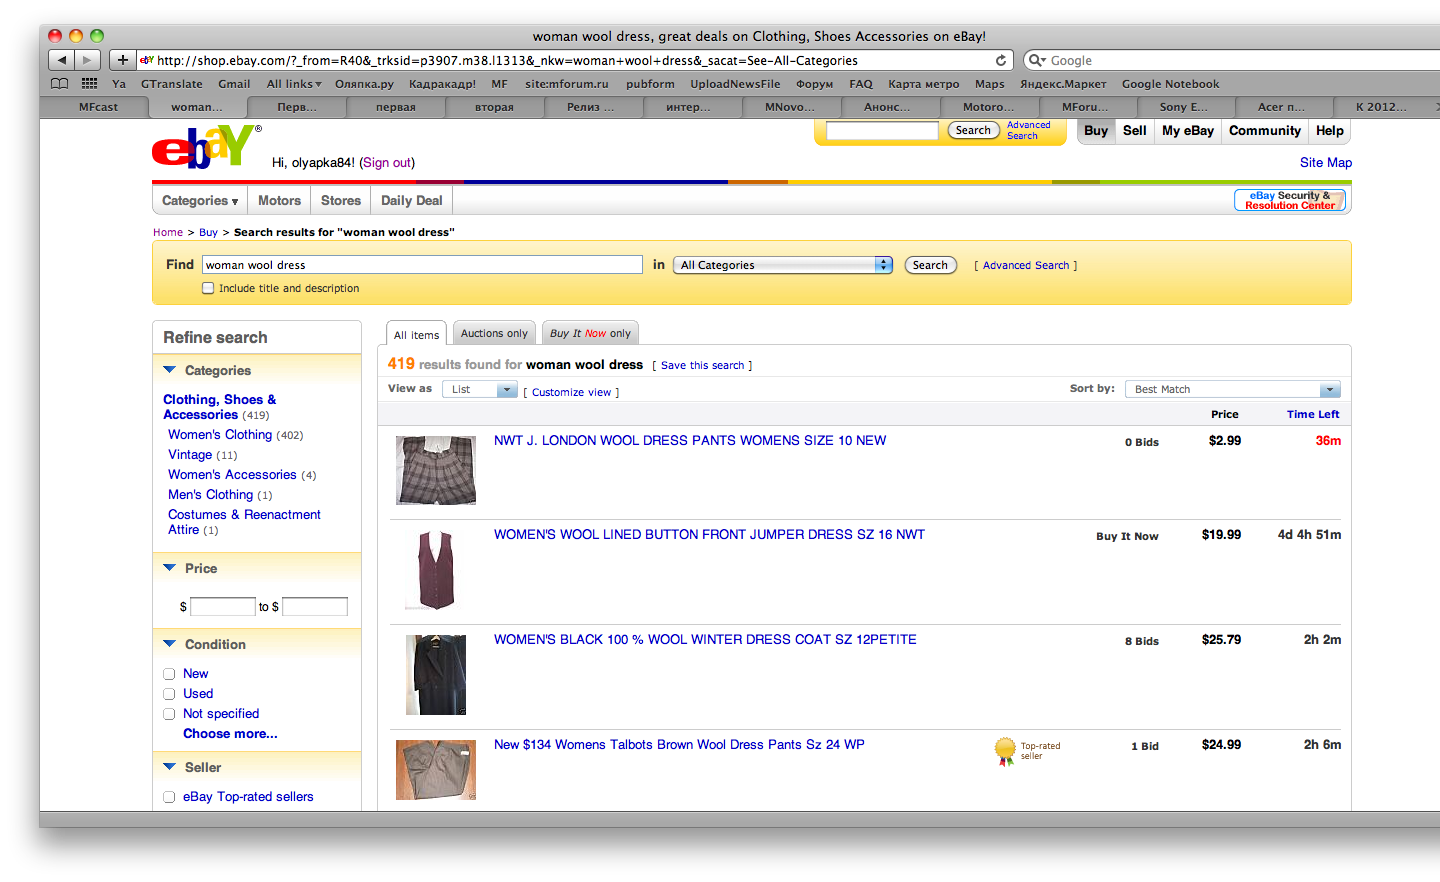Viewport: 1440px width, 882px height.
Task: Click the eBay logo
Action: pos(205,147)
